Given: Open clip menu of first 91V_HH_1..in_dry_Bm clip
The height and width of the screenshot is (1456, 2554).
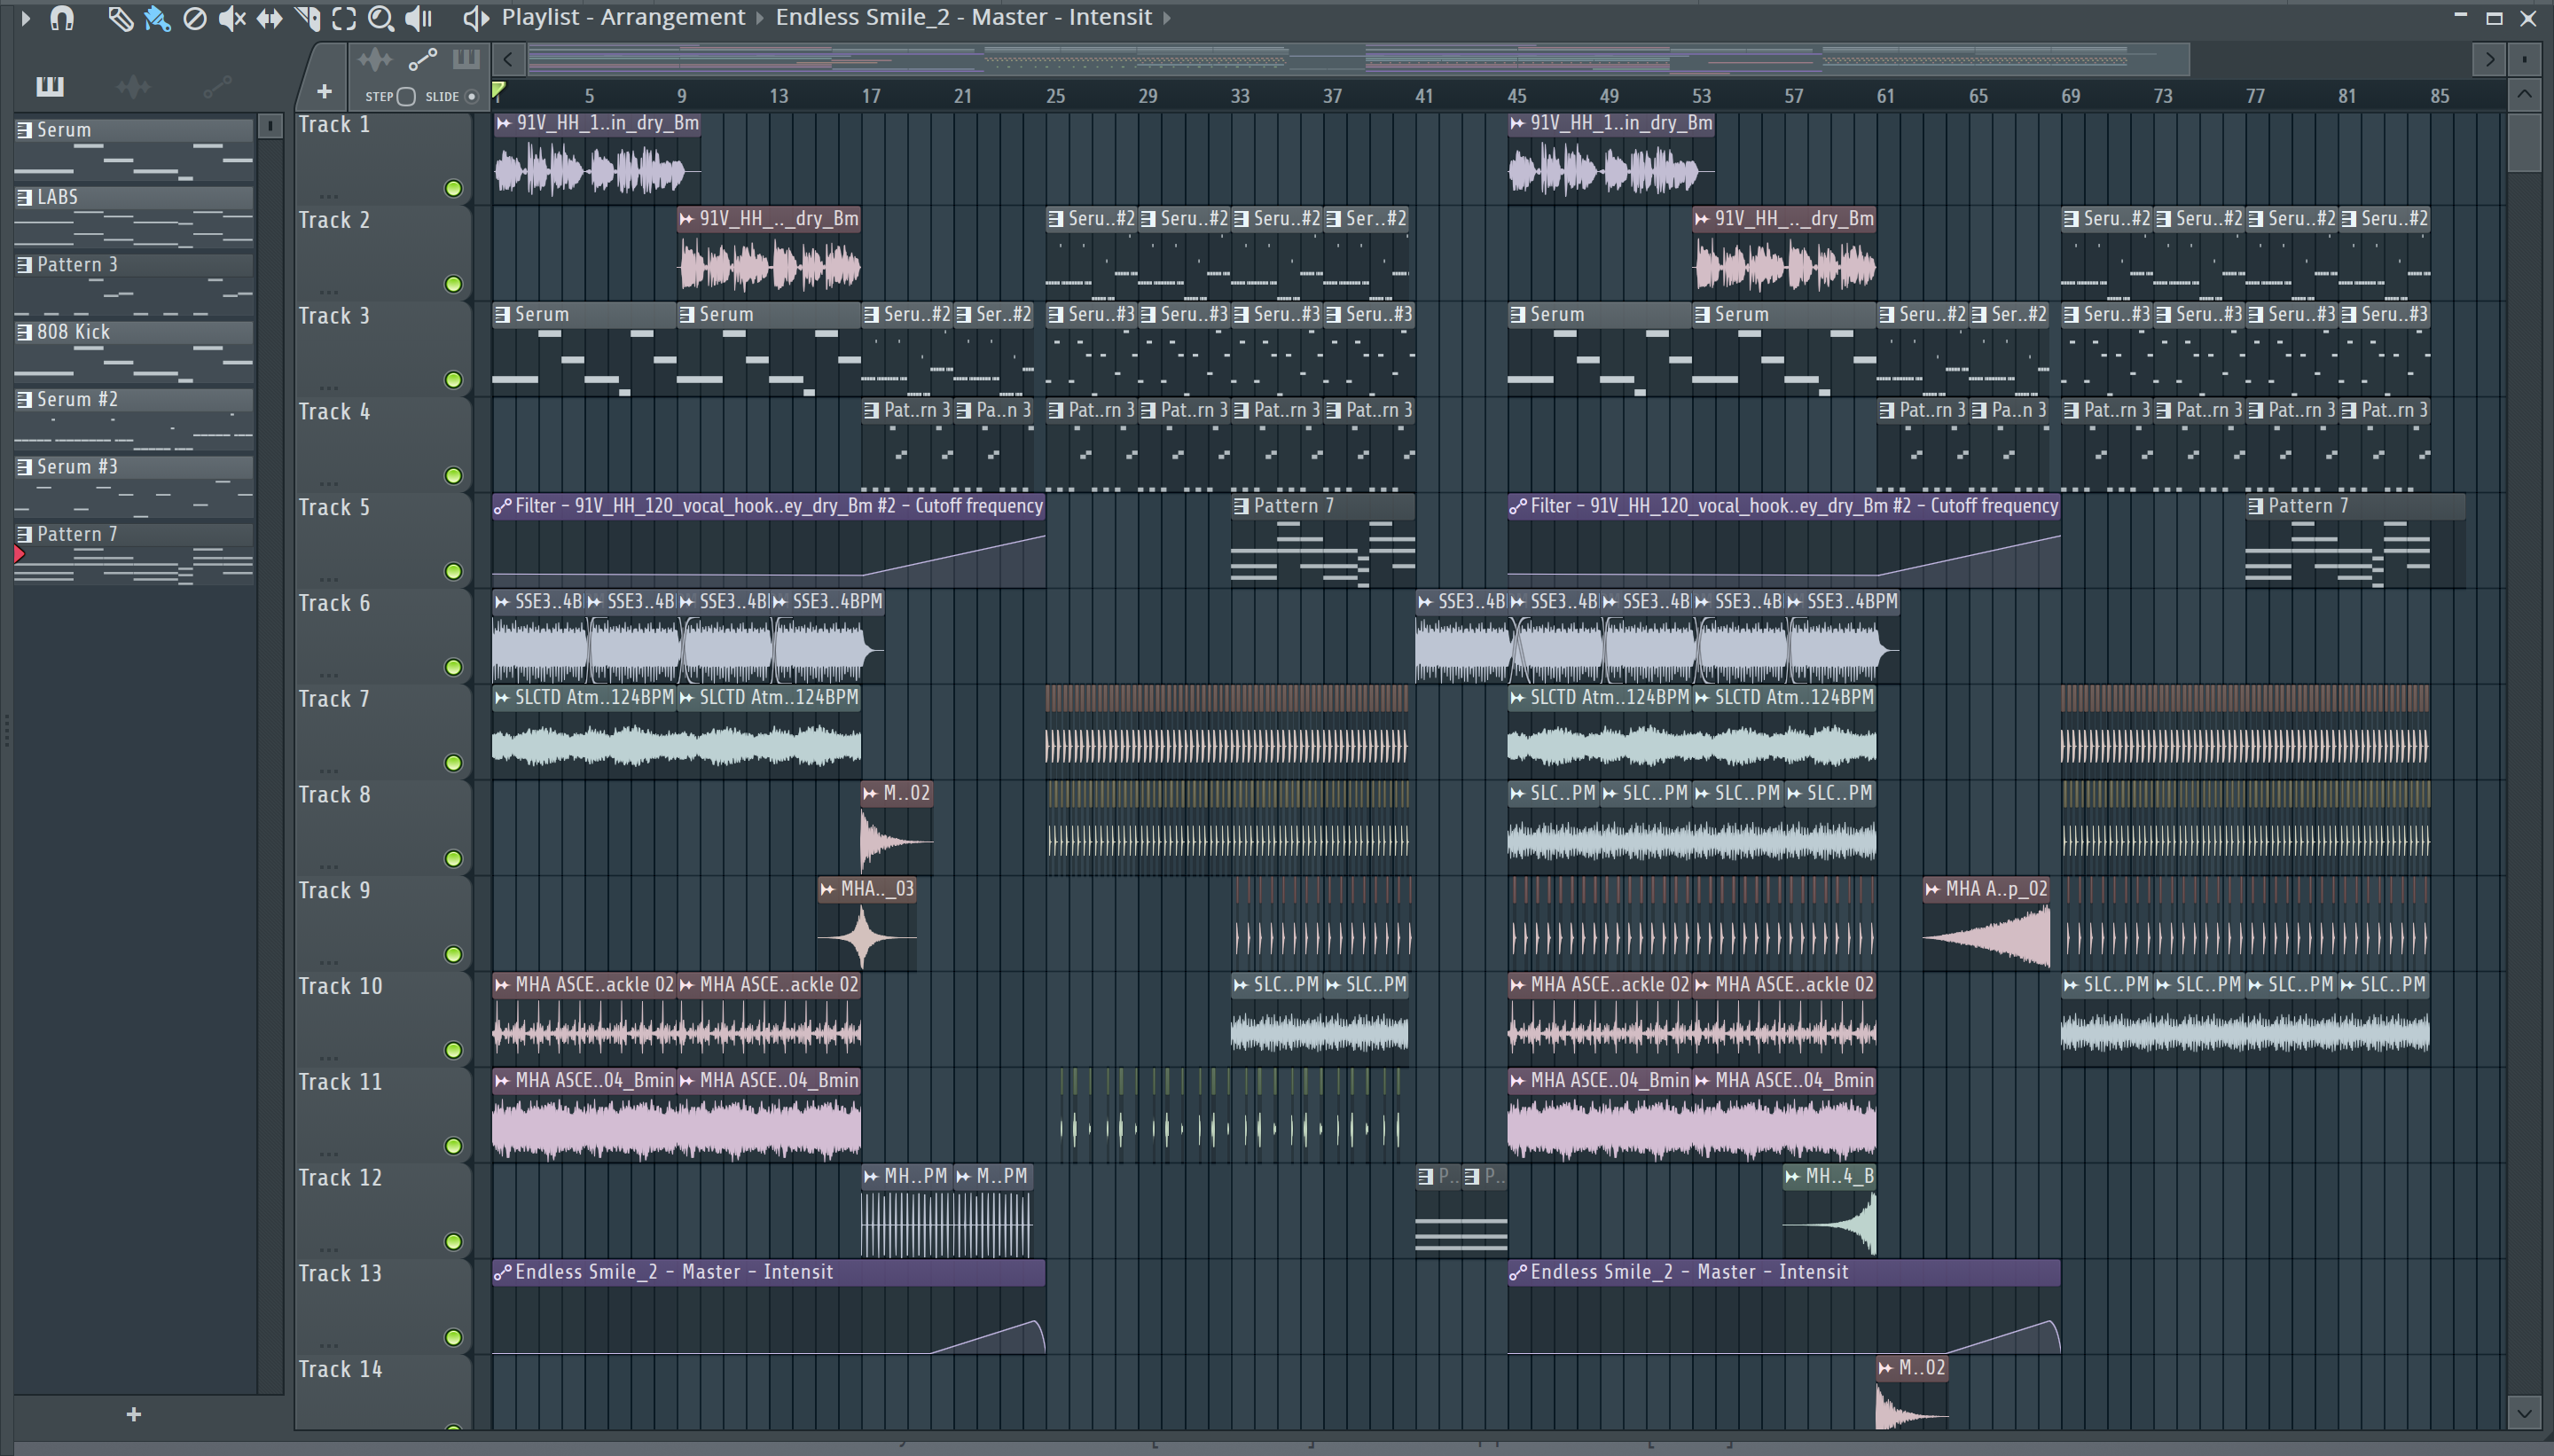Looking at the screenshot, I should [x=504, y=124].
